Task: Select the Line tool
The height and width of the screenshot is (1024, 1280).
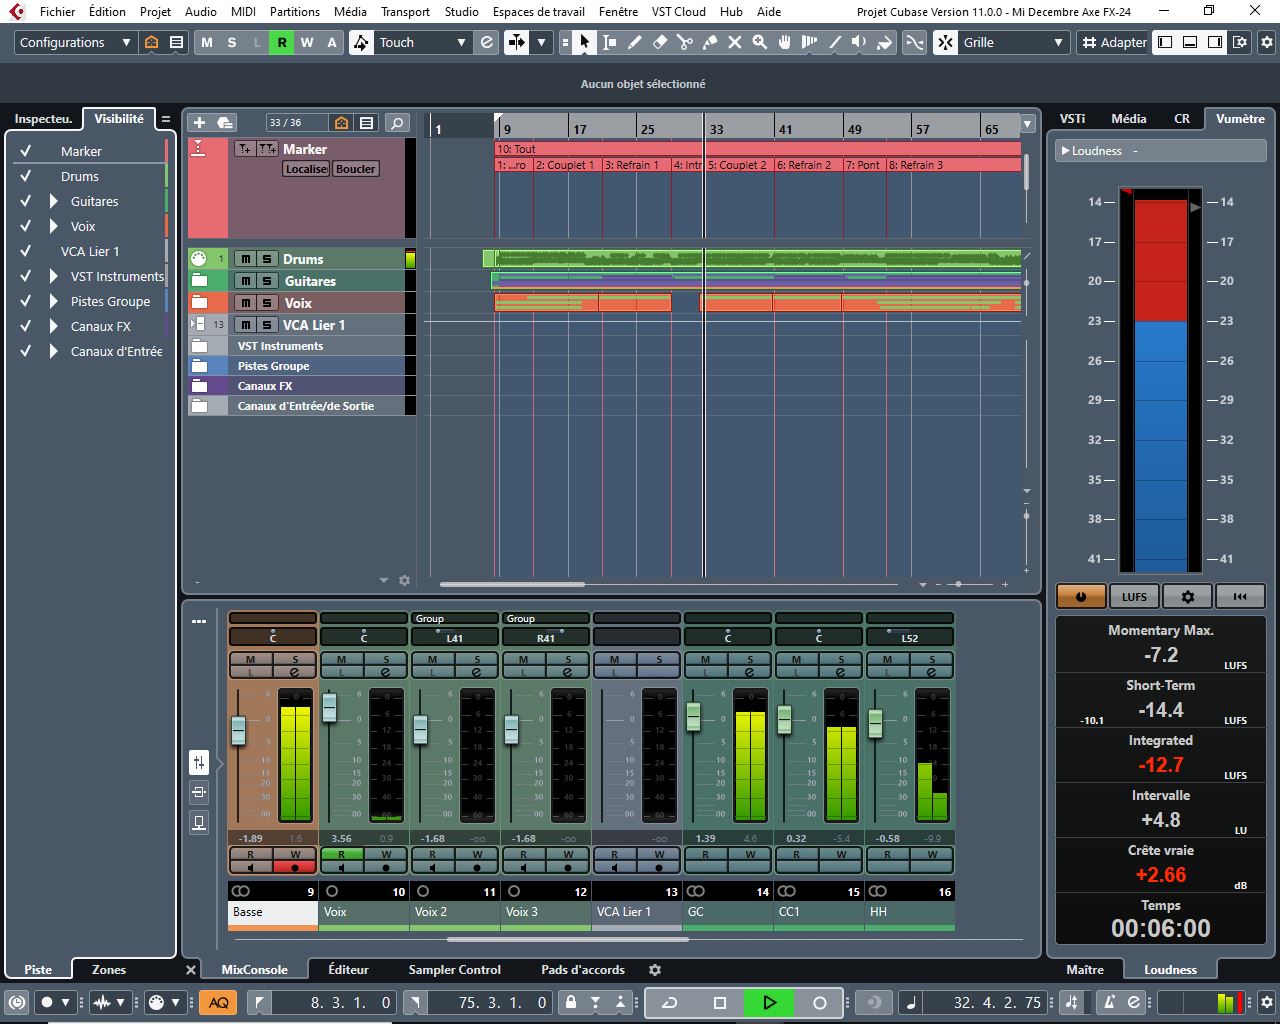Action: coord(834,42)
